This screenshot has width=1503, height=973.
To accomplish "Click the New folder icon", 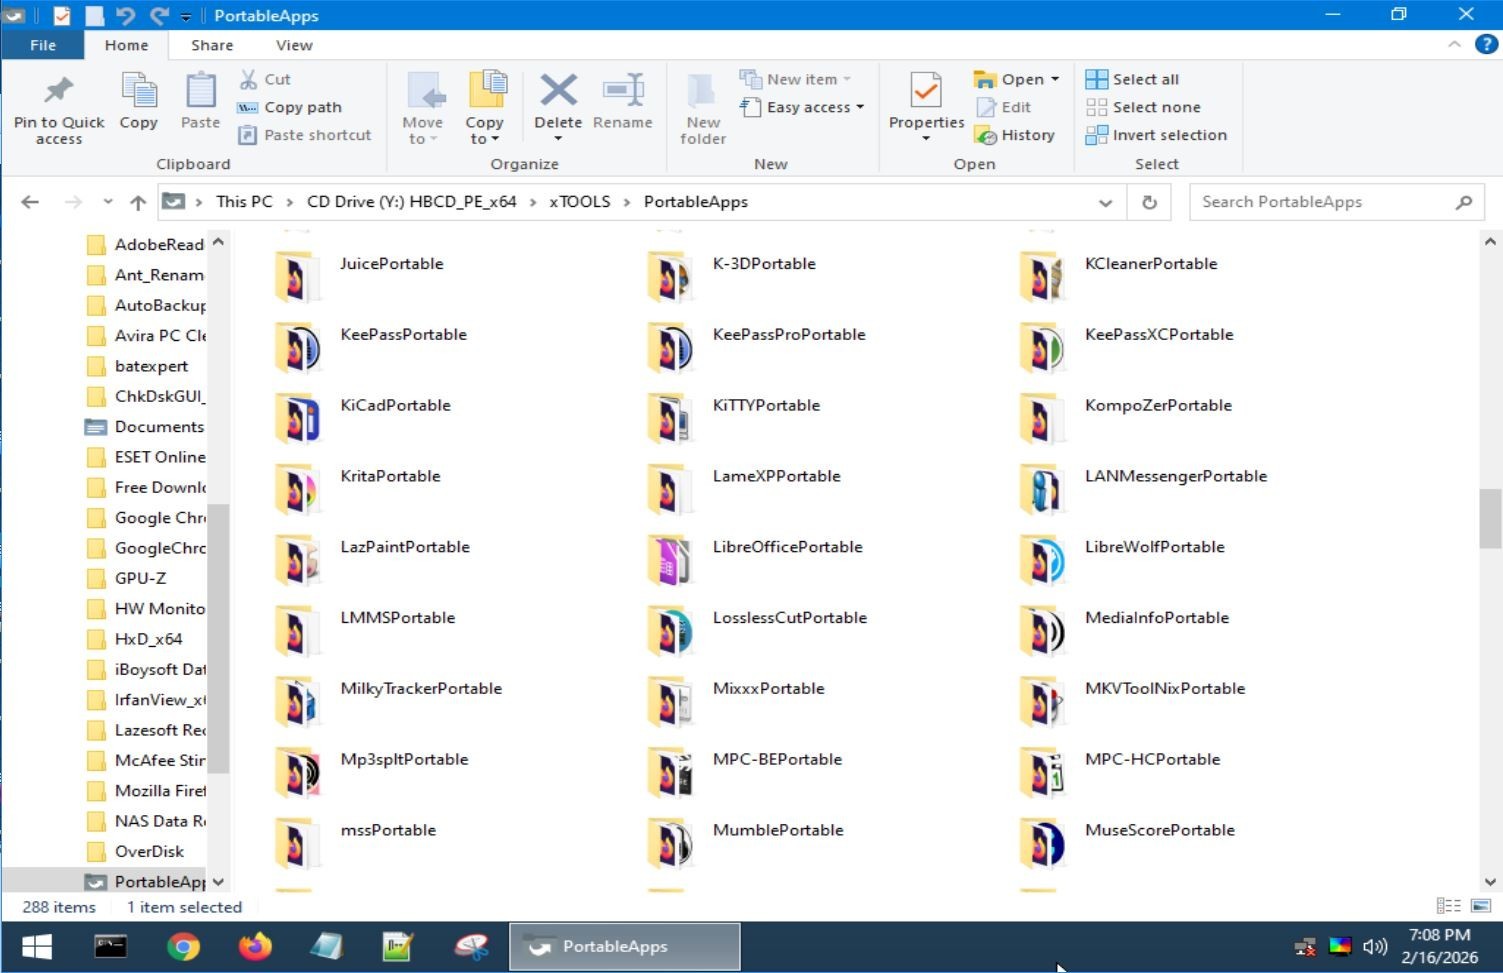I will click(x=702, y=91).
